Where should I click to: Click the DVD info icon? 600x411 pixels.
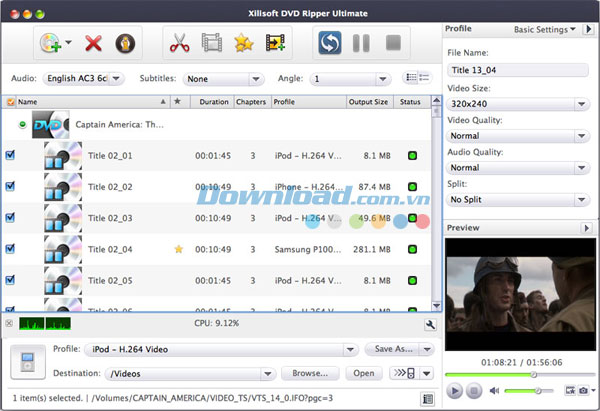coord(125,43)
